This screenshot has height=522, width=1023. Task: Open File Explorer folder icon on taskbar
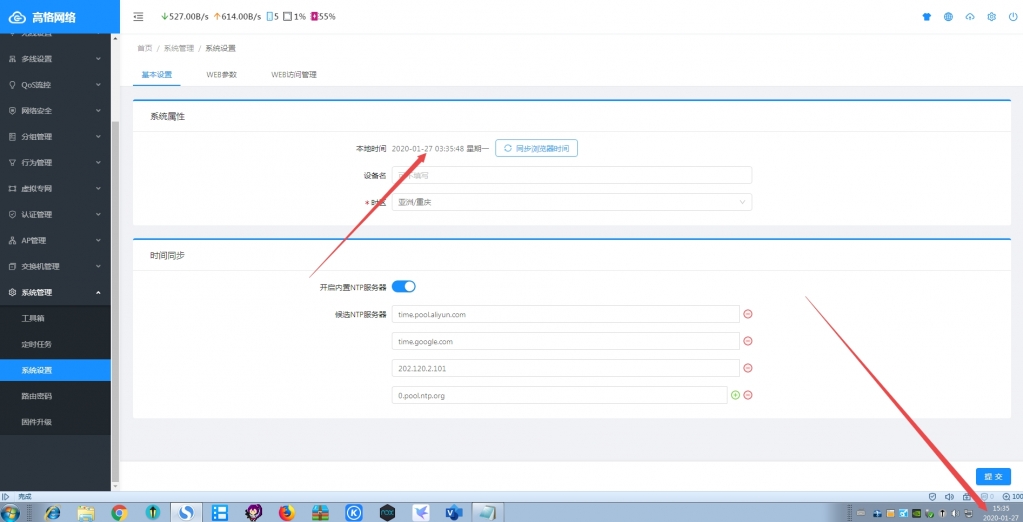click(86, 513)
